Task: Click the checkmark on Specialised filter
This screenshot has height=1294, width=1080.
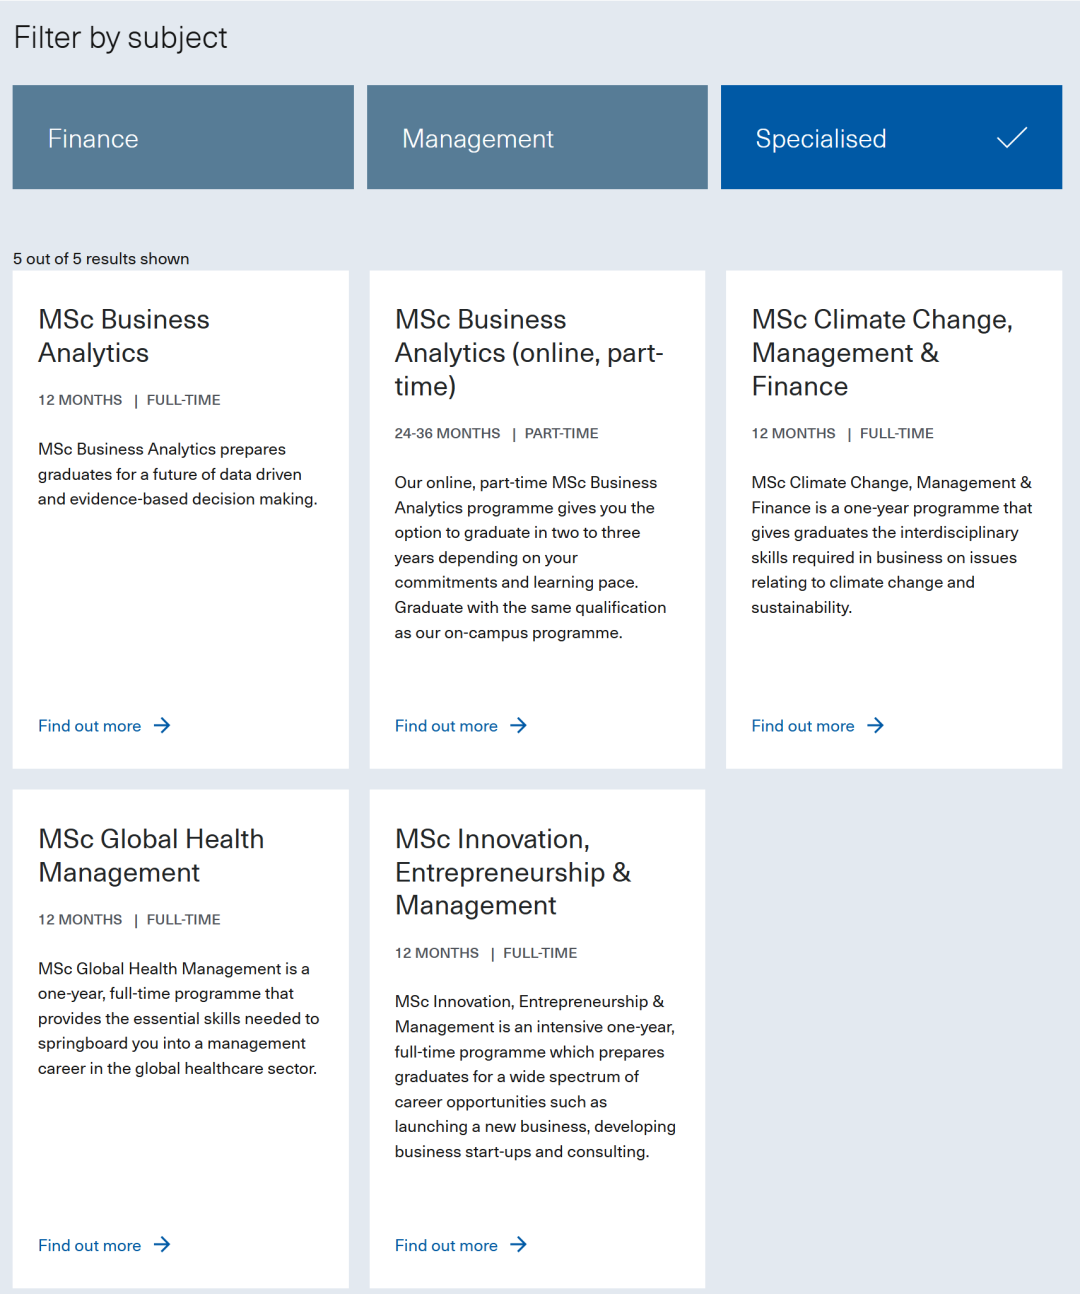Action: coord(1012,138)
